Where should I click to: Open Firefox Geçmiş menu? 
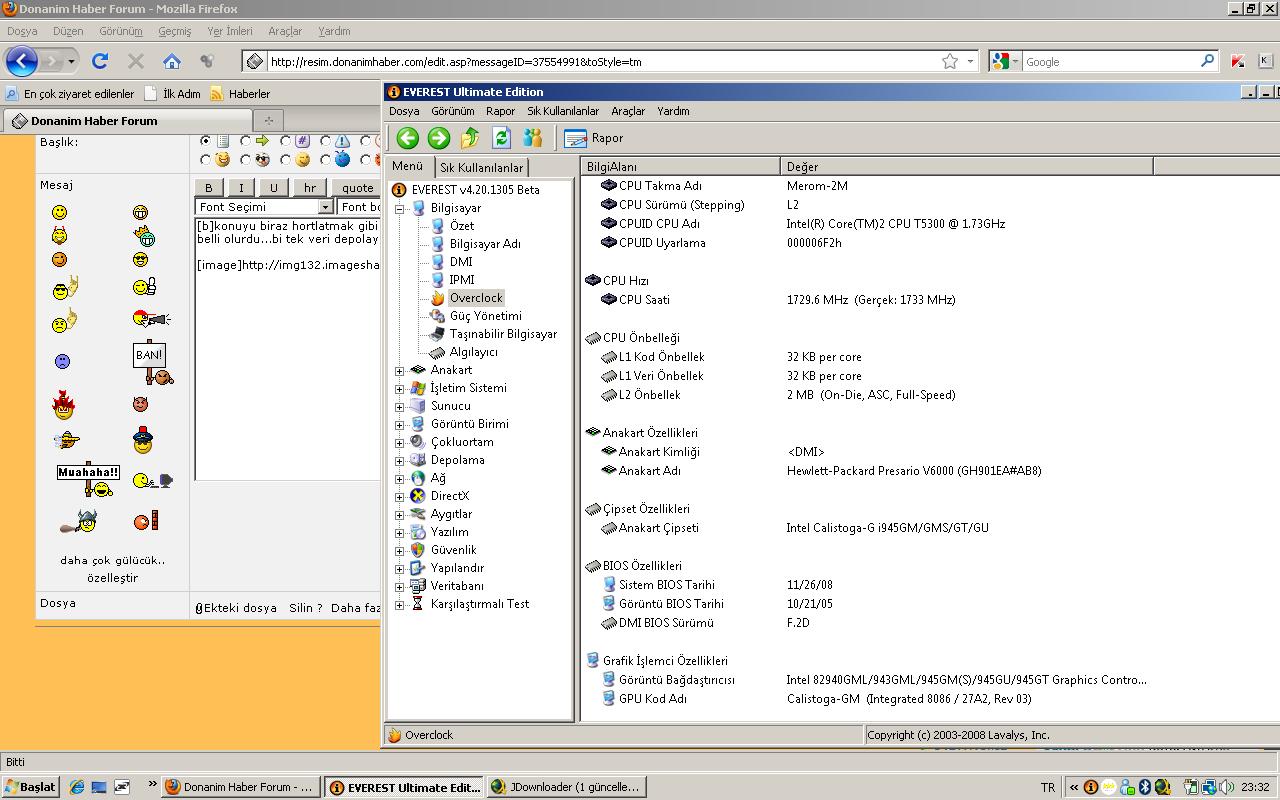point(174,31)
